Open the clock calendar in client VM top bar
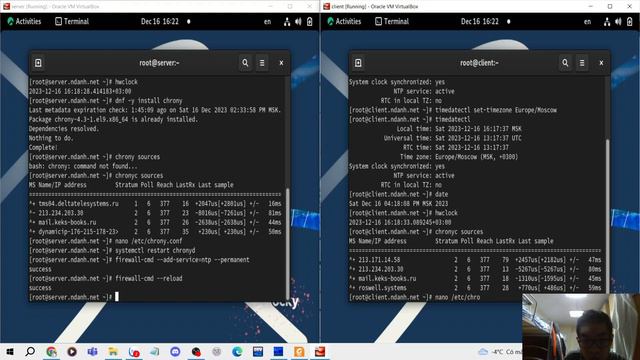The height and width of the screenshot is (360, 640). pos(480,22)
